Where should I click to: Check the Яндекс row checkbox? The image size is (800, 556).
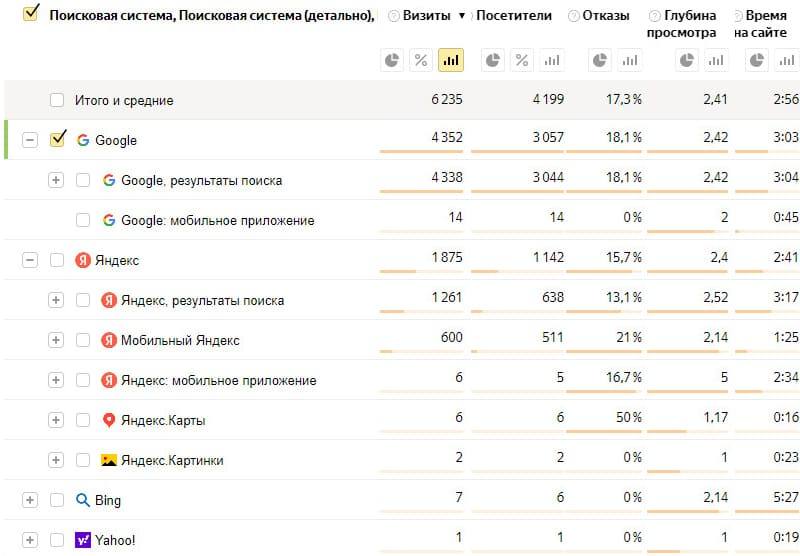coord(57,260)
